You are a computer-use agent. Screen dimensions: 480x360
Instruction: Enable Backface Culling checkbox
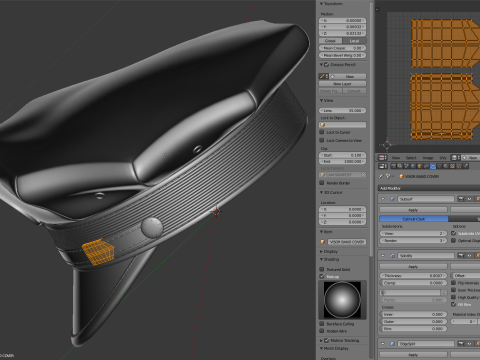click(322, 324)
